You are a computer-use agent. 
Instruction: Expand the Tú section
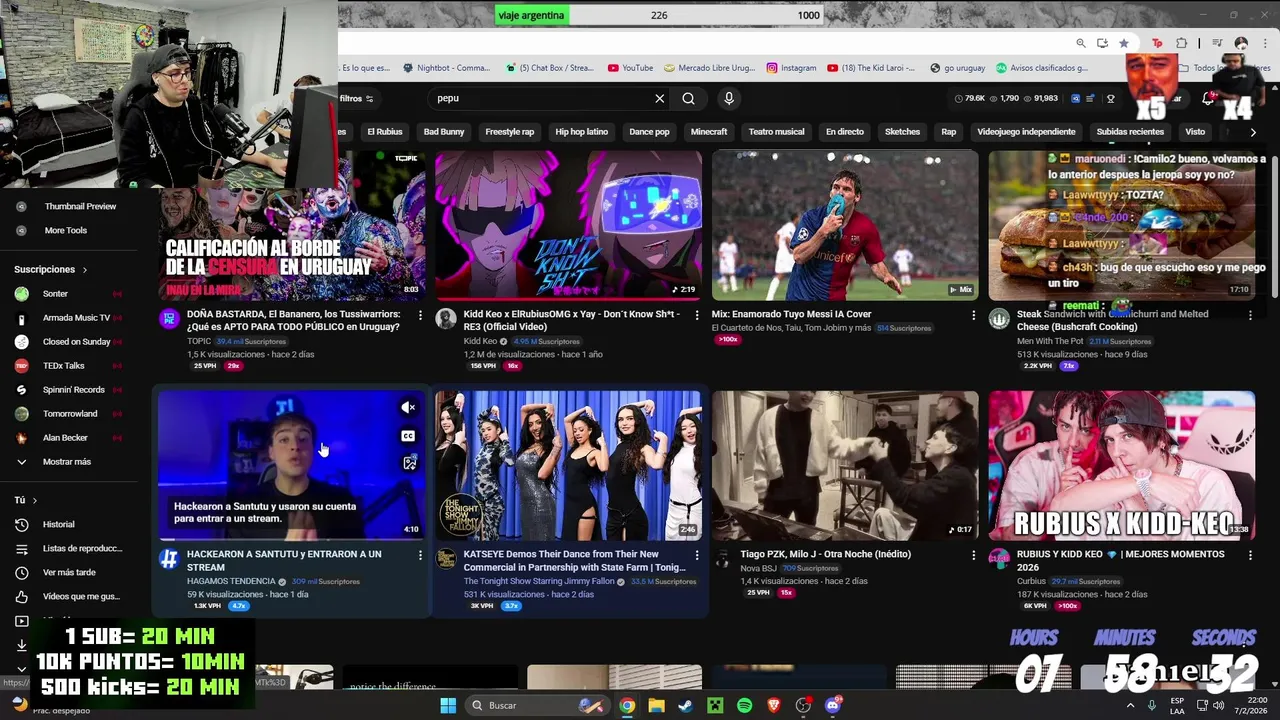[26, 500]
